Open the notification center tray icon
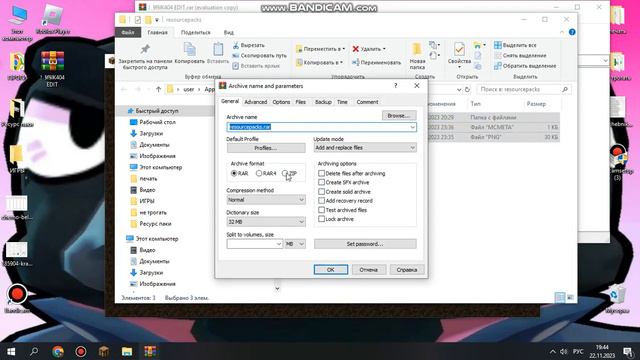 point(629,351)
